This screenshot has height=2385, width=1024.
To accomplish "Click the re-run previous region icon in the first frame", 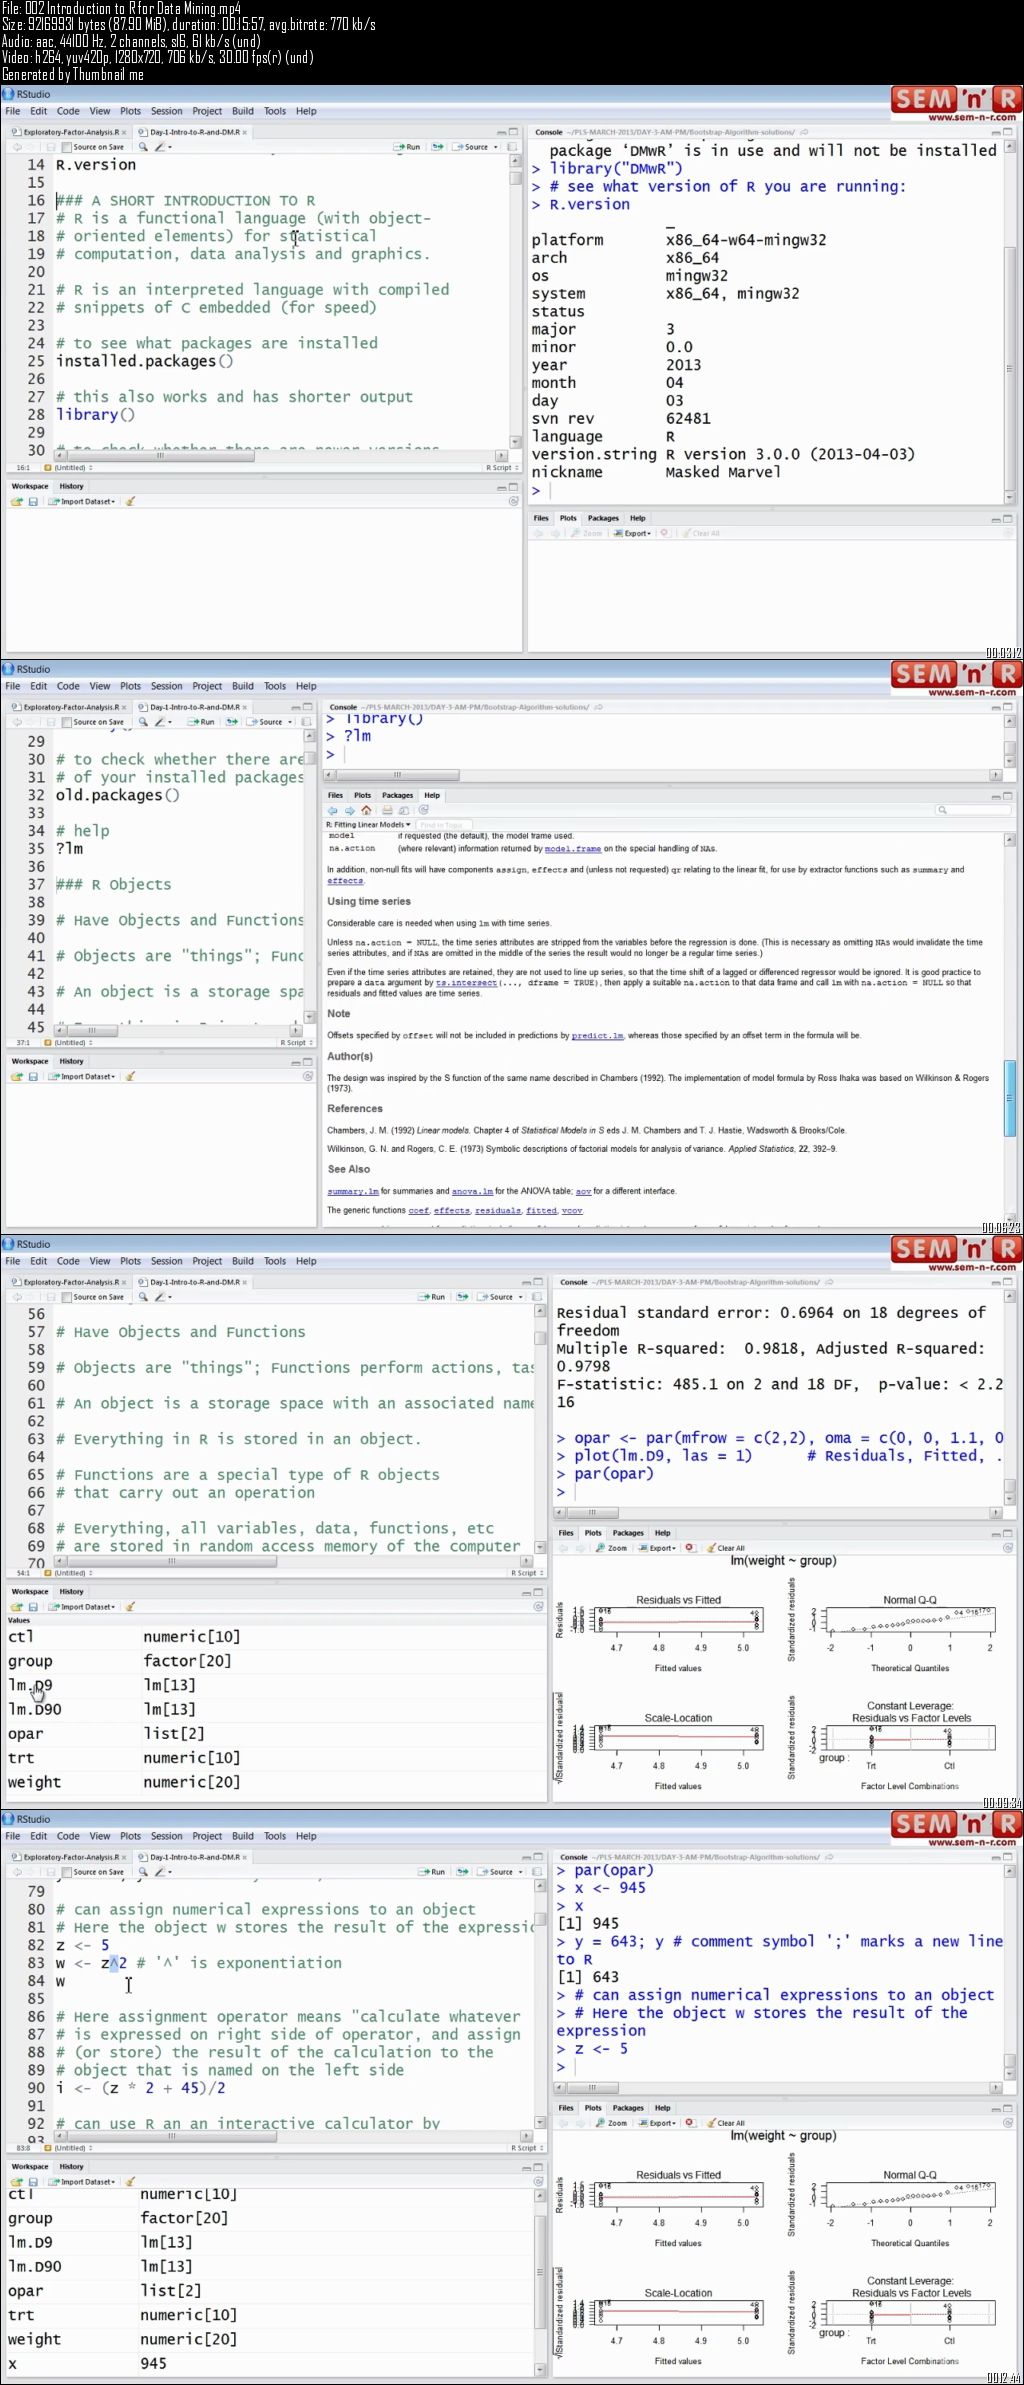I will 438,147.
